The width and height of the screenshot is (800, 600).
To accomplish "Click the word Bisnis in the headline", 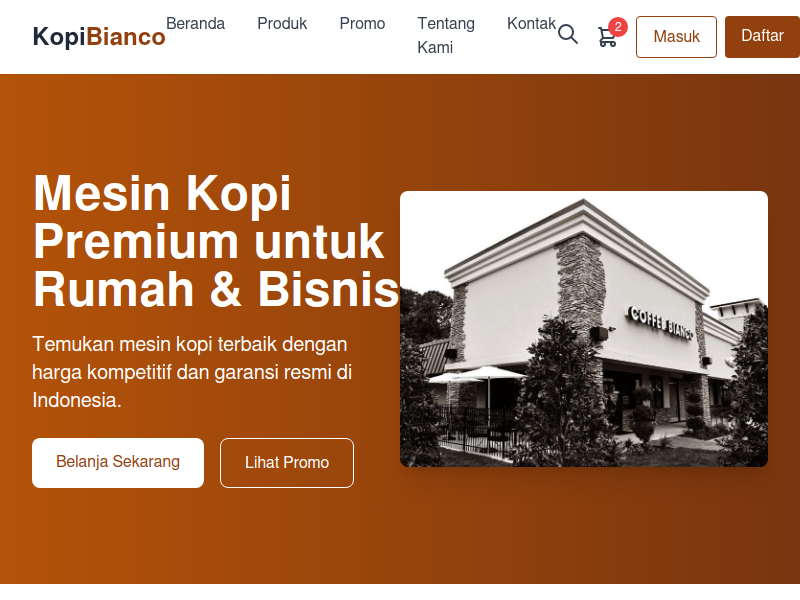I will point(328,289).
